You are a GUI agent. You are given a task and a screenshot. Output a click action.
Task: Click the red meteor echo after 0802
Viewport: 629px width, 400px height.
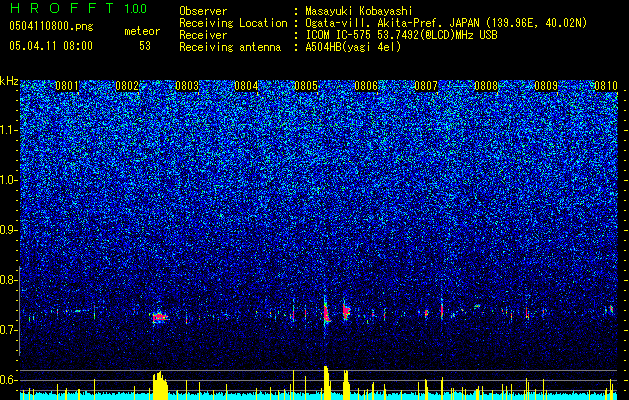[160, 318]
